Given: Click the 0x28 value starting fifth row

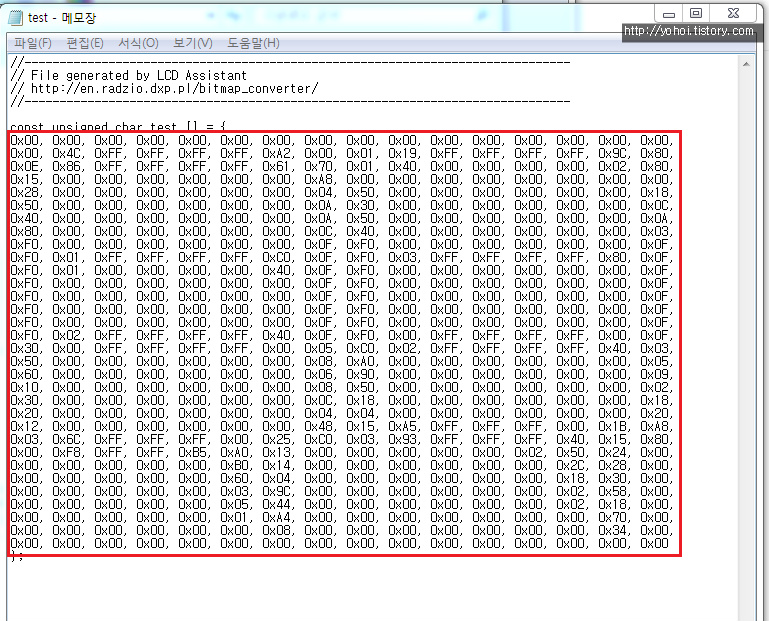Looking at the screenshot, I should (x=25, y=193).
